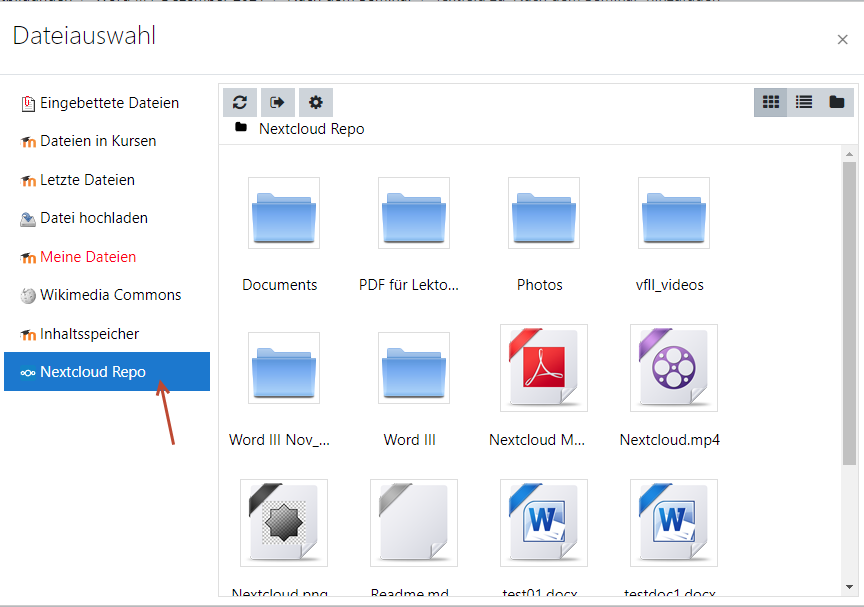
Task: Click the upload icon beside Datei hochladen
Action: point(29,218)
